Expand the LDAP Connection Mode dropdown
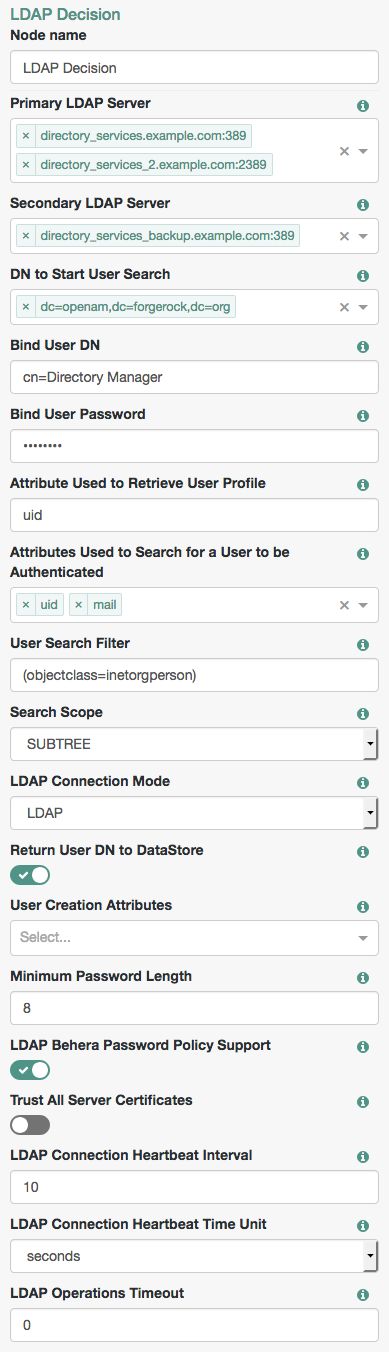389x1352 pixels. (x=194, y=814)
